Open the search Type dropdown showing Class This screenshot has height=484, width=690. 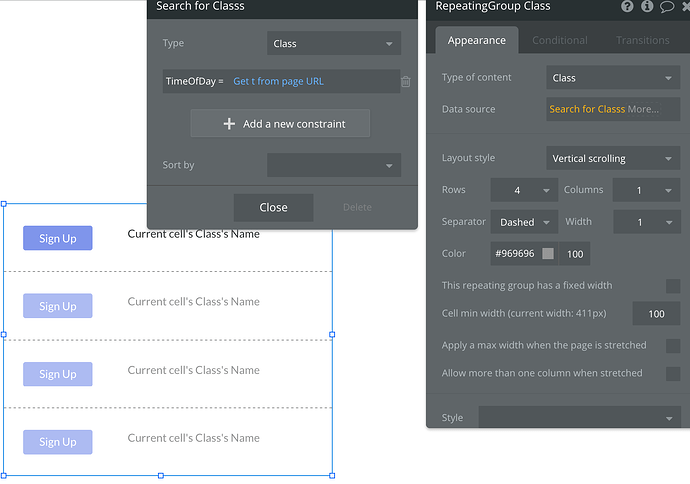(334, 43)
